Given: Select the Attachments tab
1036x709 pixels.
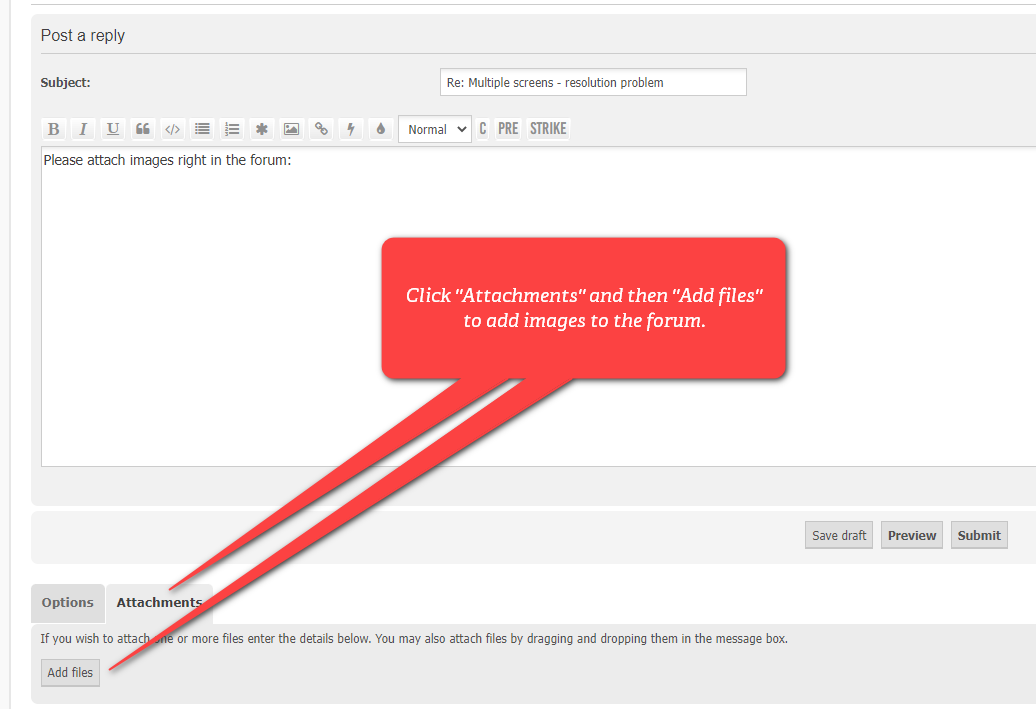Looking at the screenshot, I should click(x=159, y=603).
